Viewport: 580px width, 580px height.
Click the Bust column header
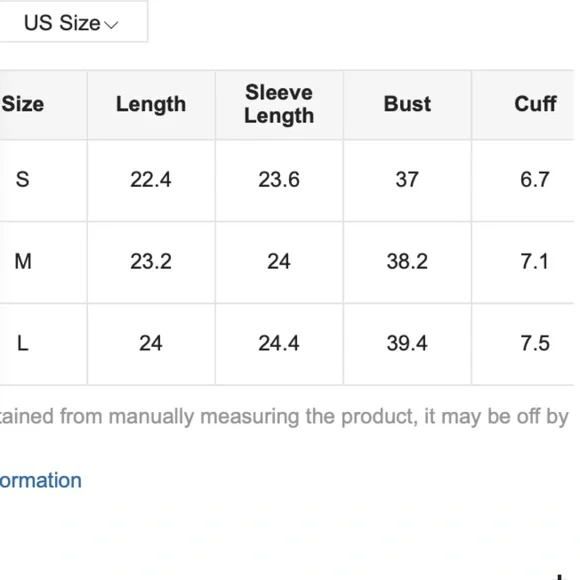pyautogui.click(x=407, y=104)
